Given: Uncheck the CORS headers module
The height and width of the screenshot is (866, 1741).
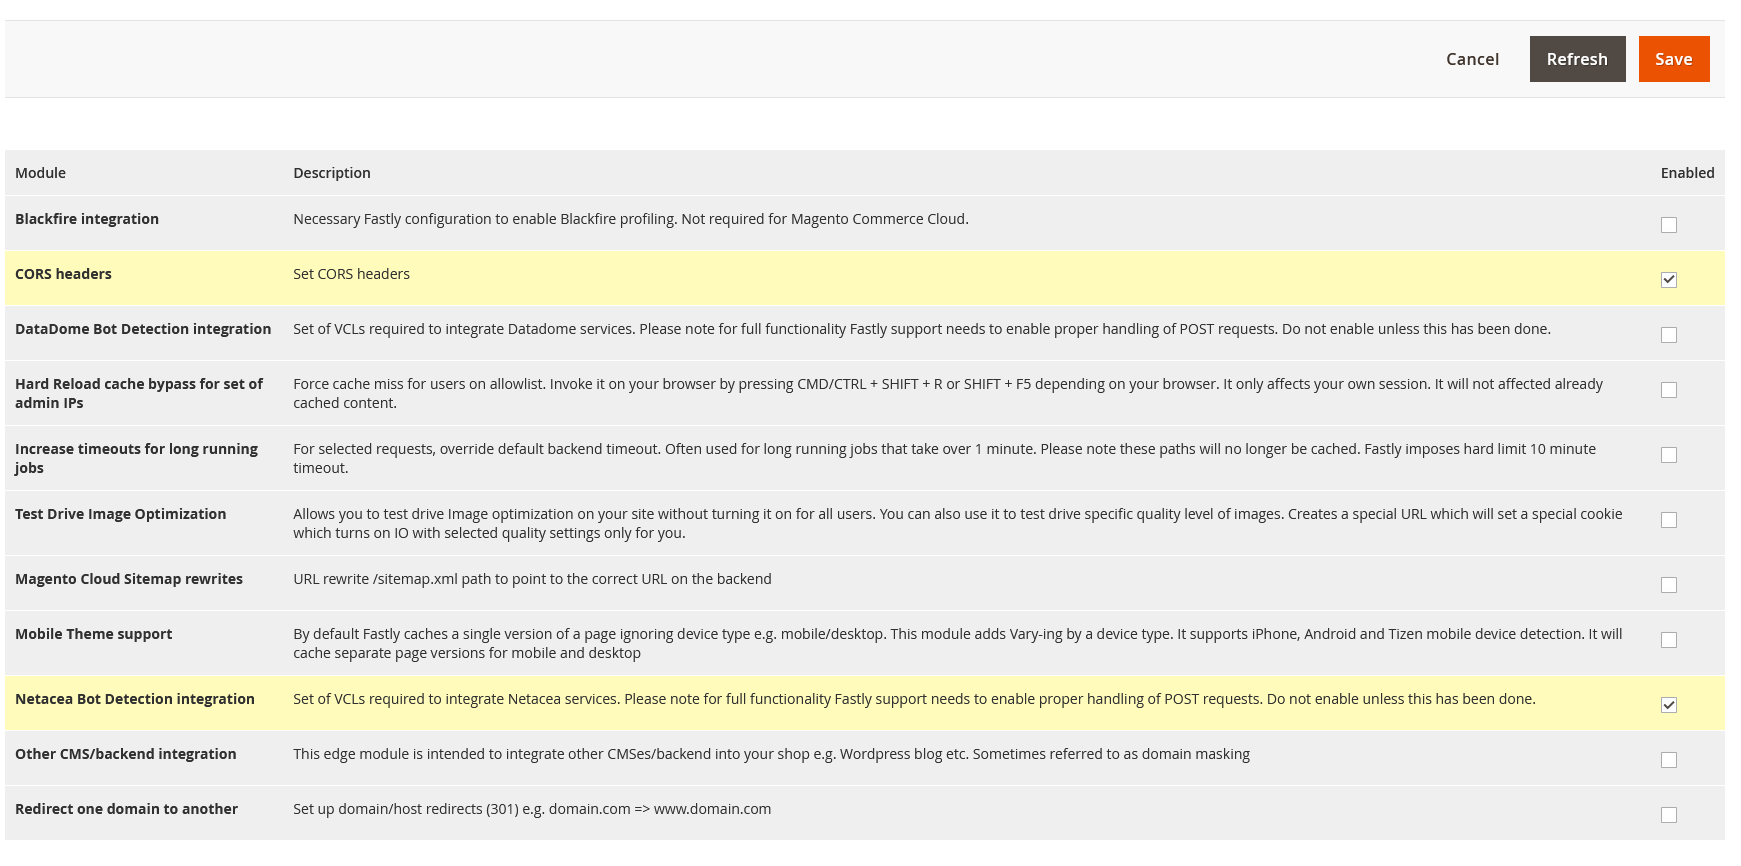Looking at the screenshot, I should pos(1668,280).
